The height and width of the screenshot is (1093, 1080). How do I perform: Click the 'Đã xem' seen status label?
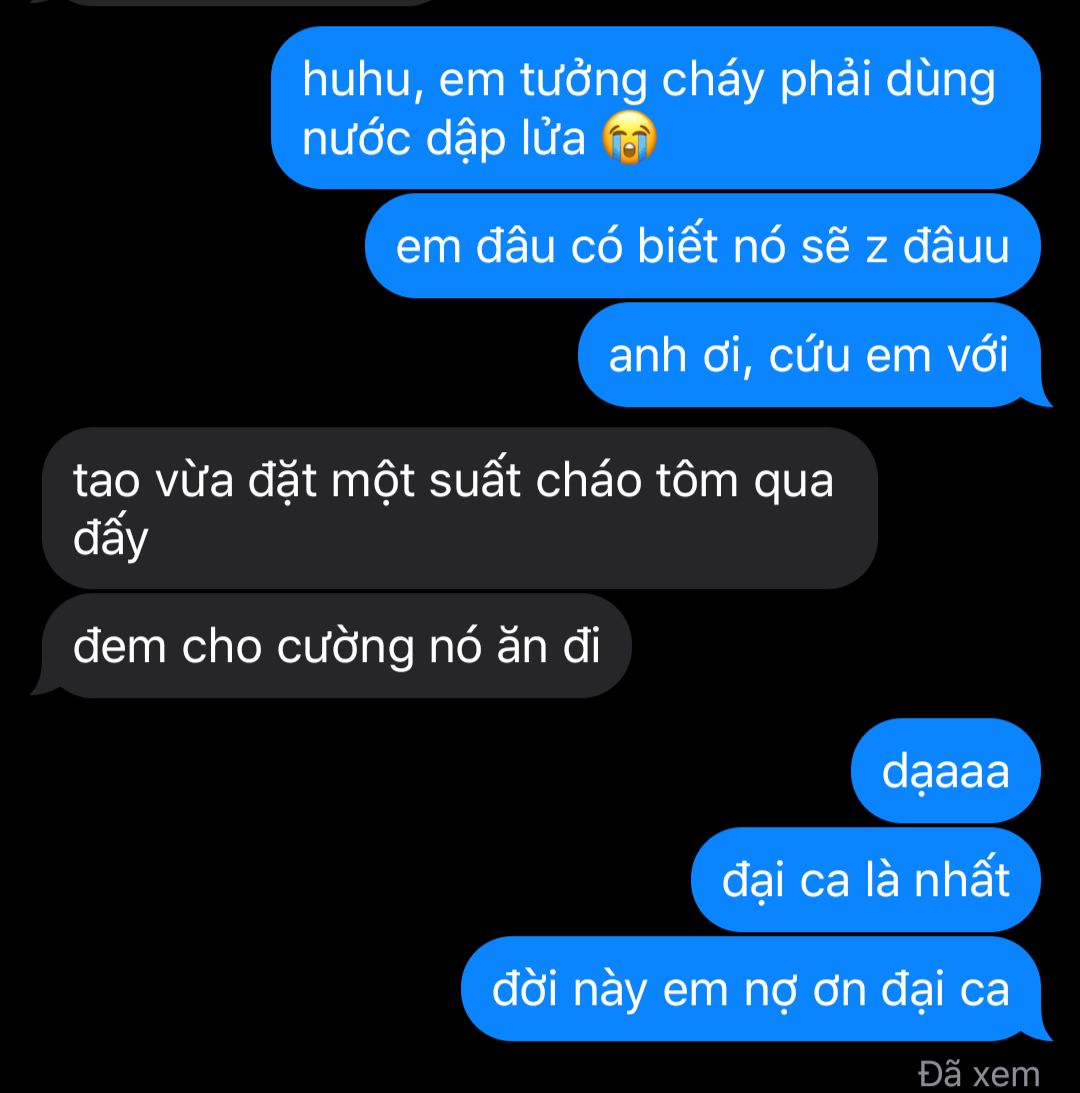(978, 1073)
